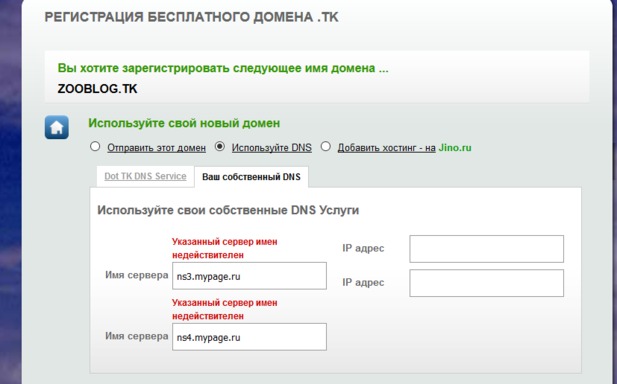Select the 'Используйте DNS' radio button

tap(220, 147)
